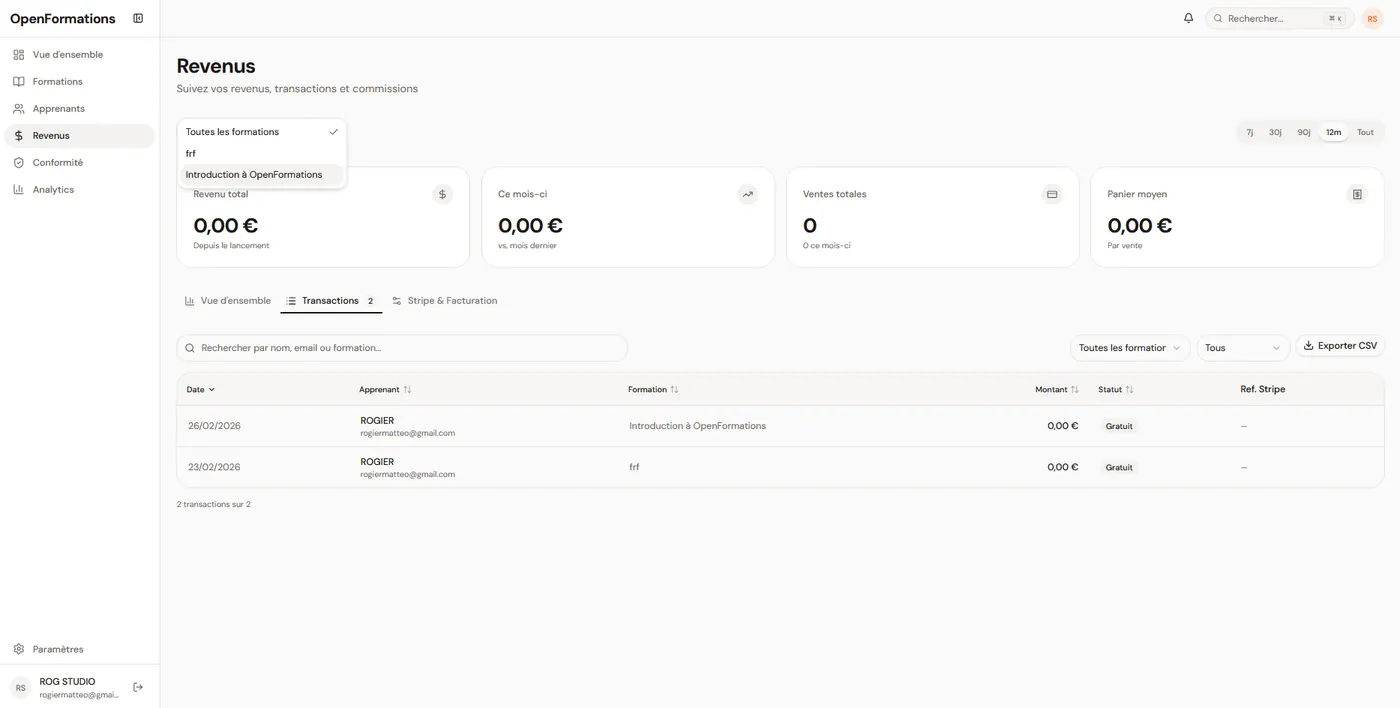Sort transactions by Date column
This screenshot has height=708, width=1400.
[201, 389]
